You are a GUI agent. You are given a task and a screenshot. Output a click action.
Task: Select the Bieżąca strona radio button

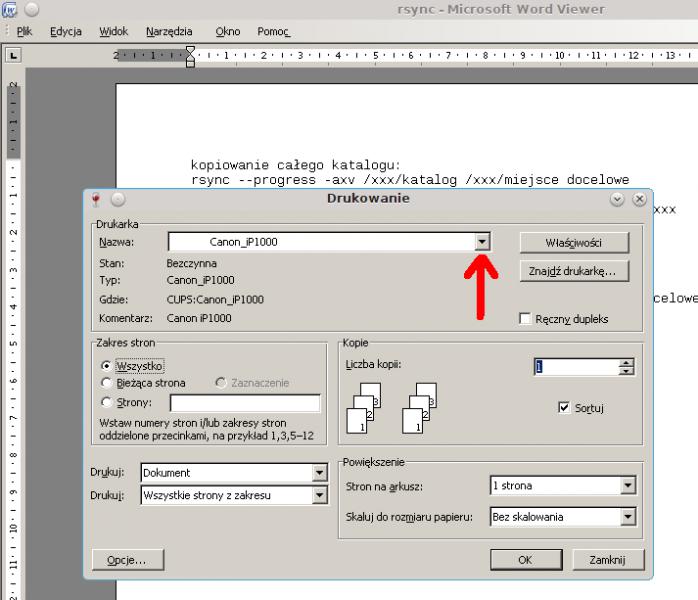[x=107, y=383]
